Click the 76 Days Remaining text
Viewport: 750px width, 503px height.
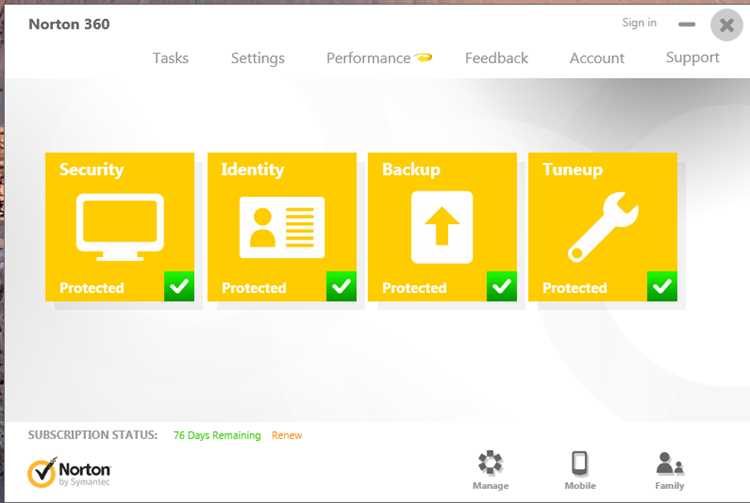[217, 435]
